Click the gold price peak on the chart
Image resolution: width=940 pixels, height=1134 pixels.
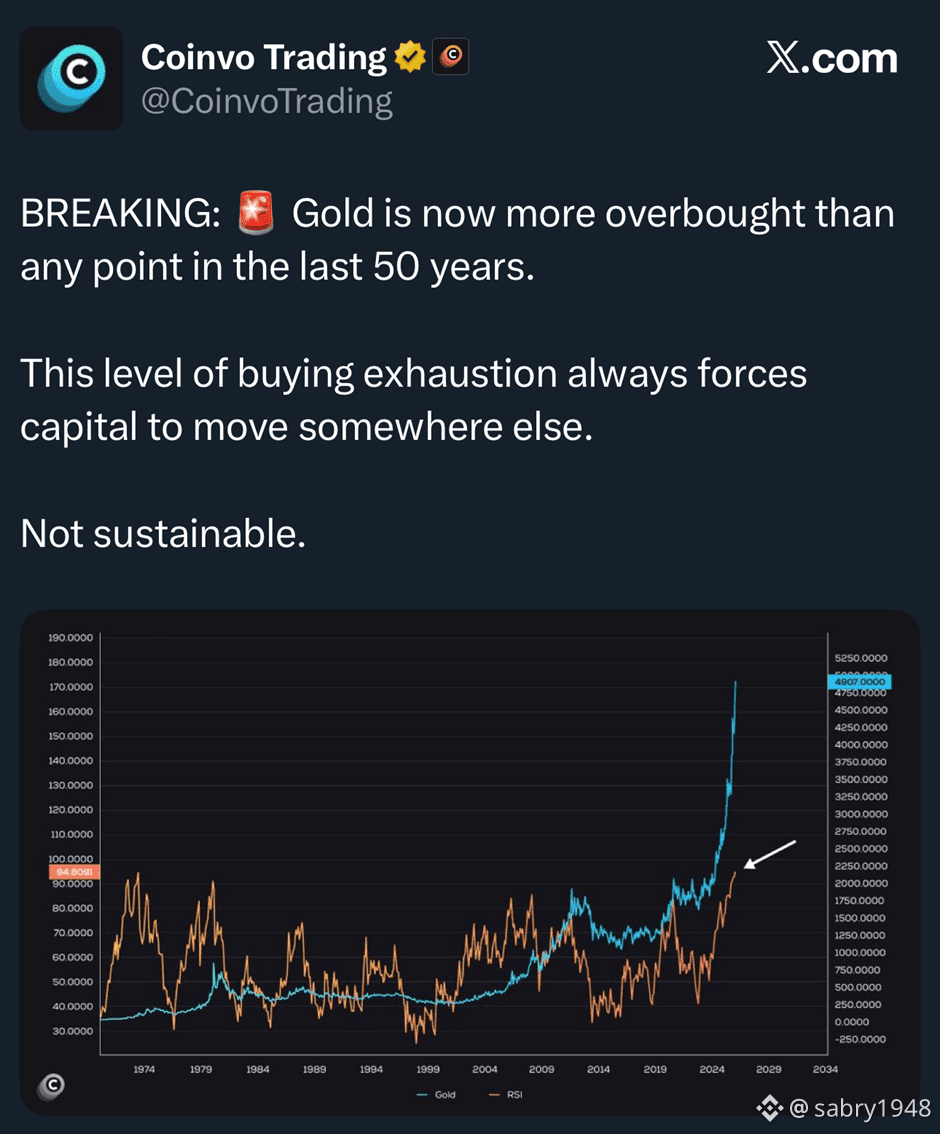736,683
